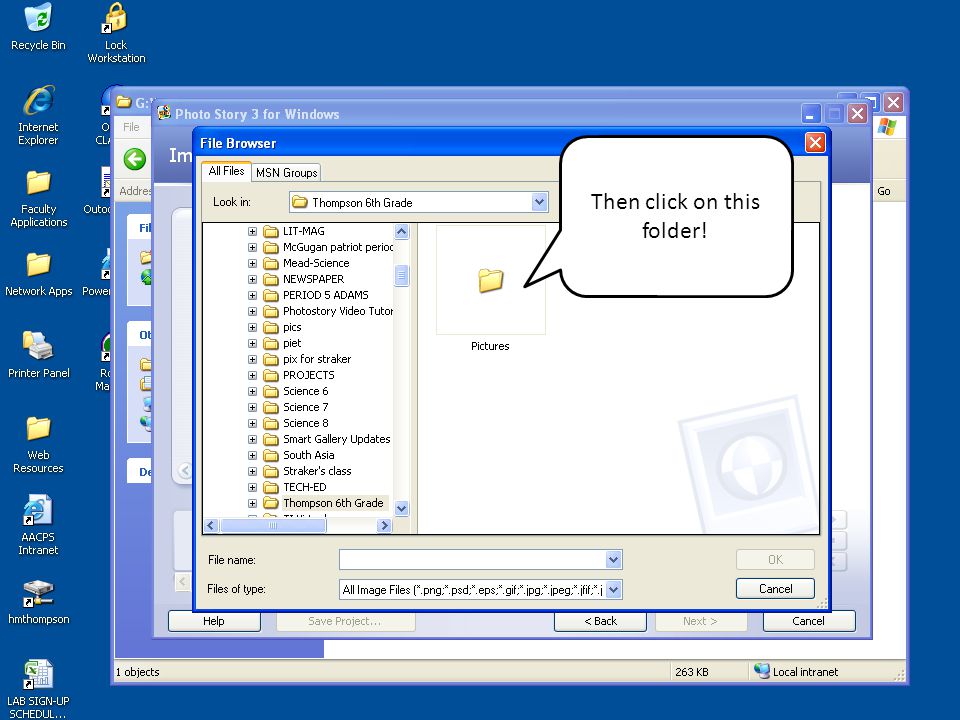Viewport: 960px width, 720px height.
Task: Expand the LIT-MAG folder node
Action: coord(252,231)
